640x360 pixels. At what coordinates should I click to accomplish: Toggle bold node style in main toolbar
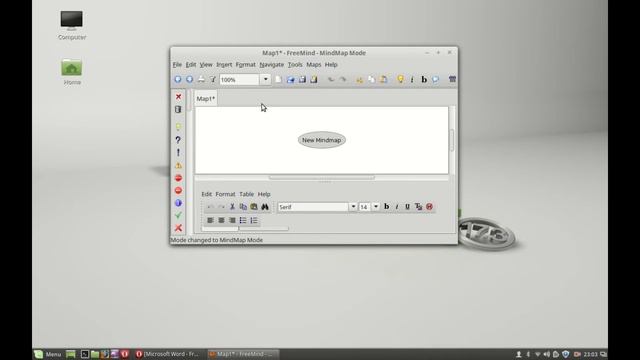424,80
